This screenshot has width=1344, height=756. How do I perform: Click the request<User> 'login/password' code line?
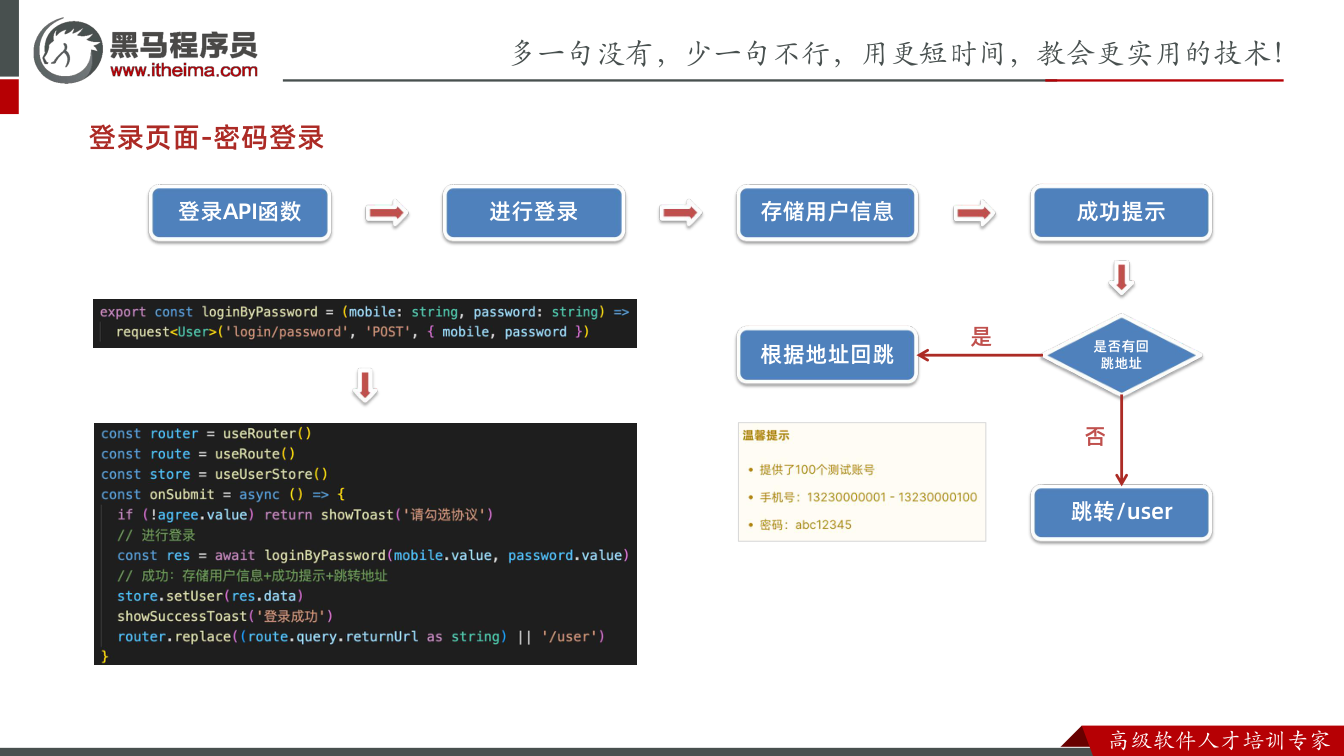point(352,332)
